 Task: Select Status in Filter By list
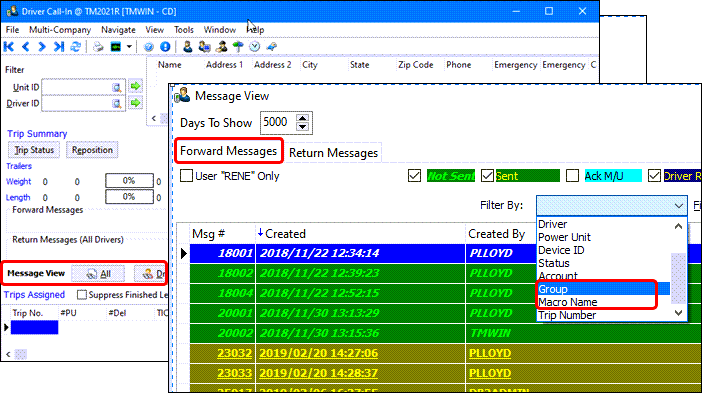coord(604,263)
